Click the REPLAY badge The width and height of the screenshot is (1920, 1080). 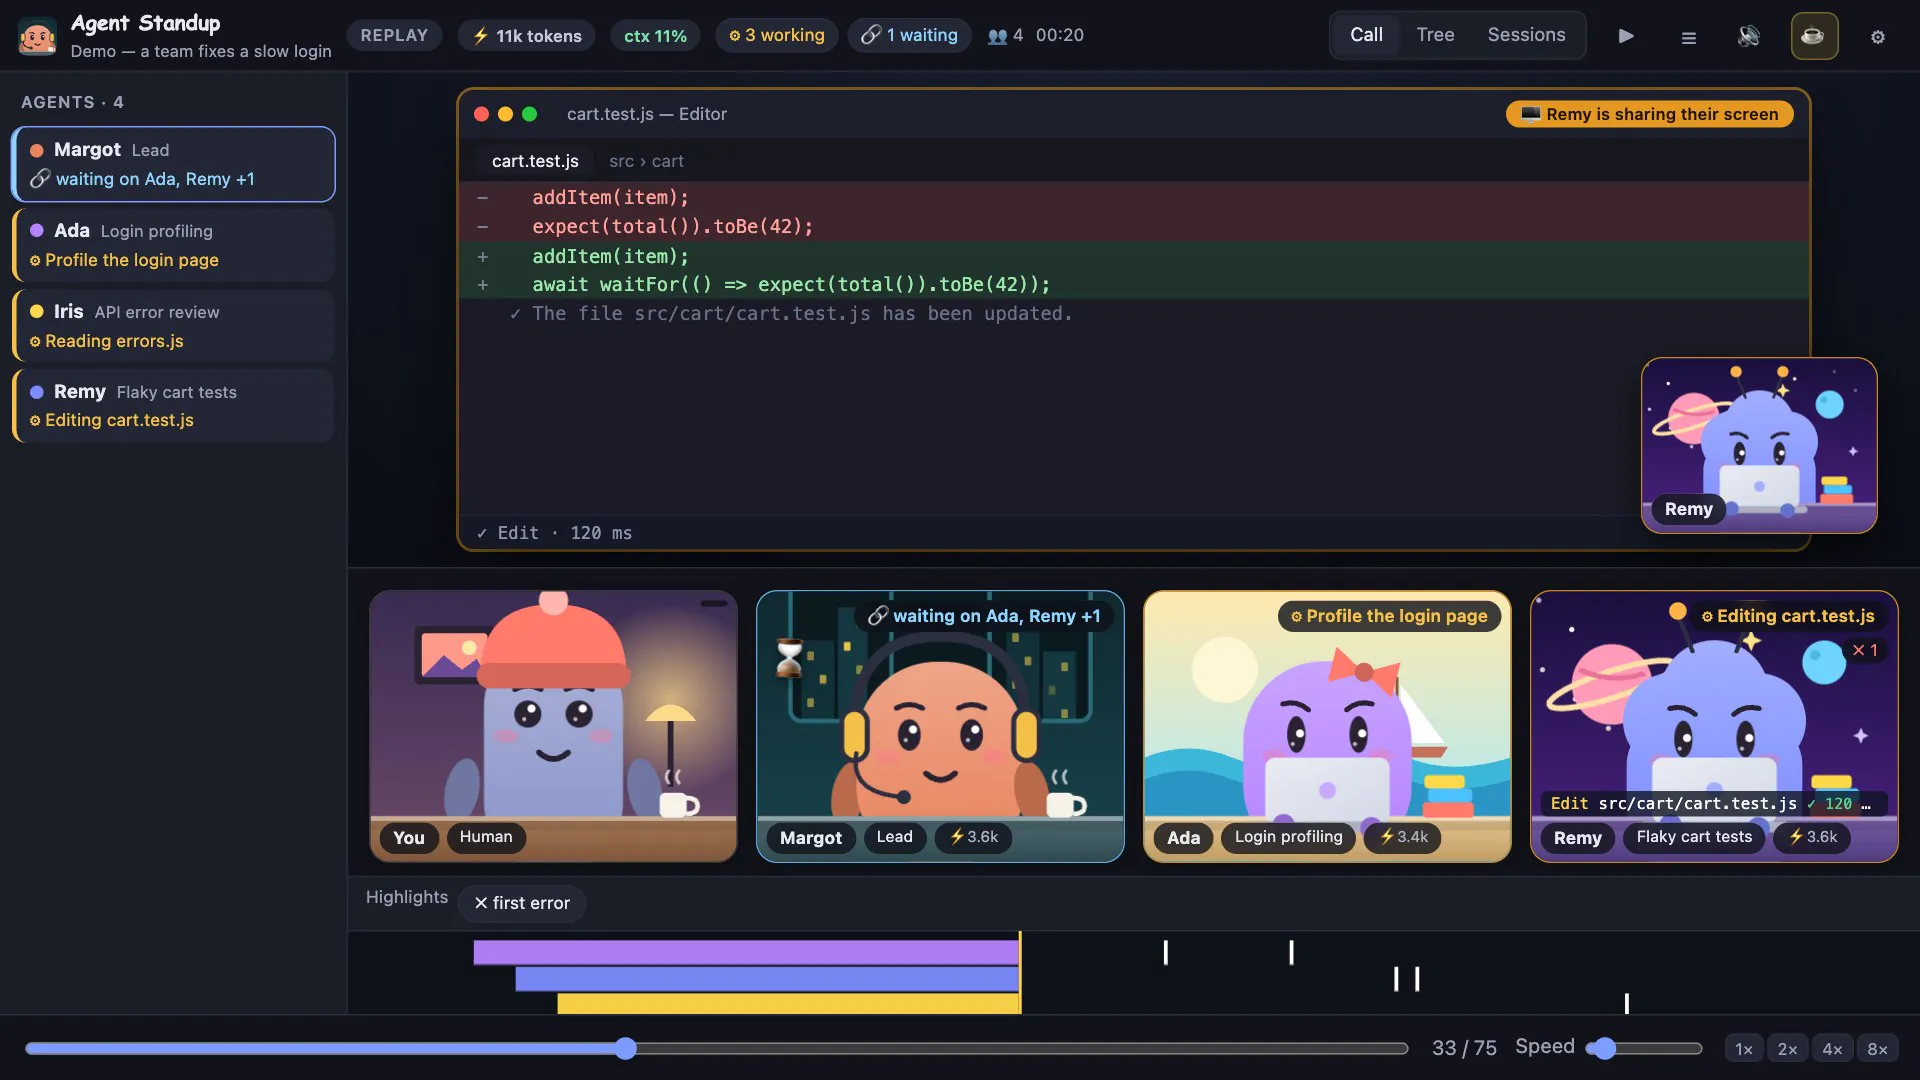[x=394, y=35]
